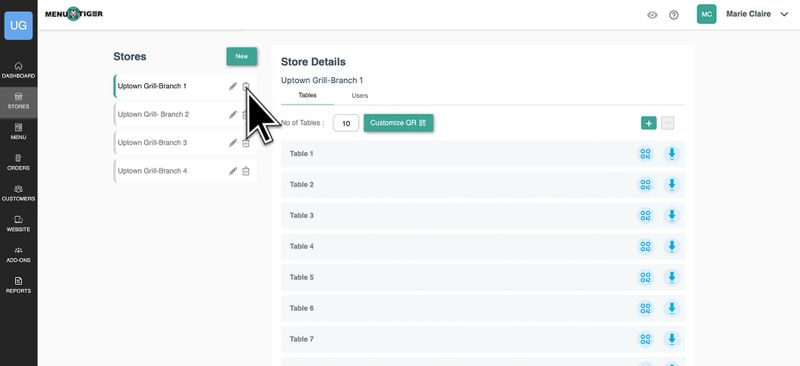
Task: Add a table with the plus button
Action: click(648, 123)
